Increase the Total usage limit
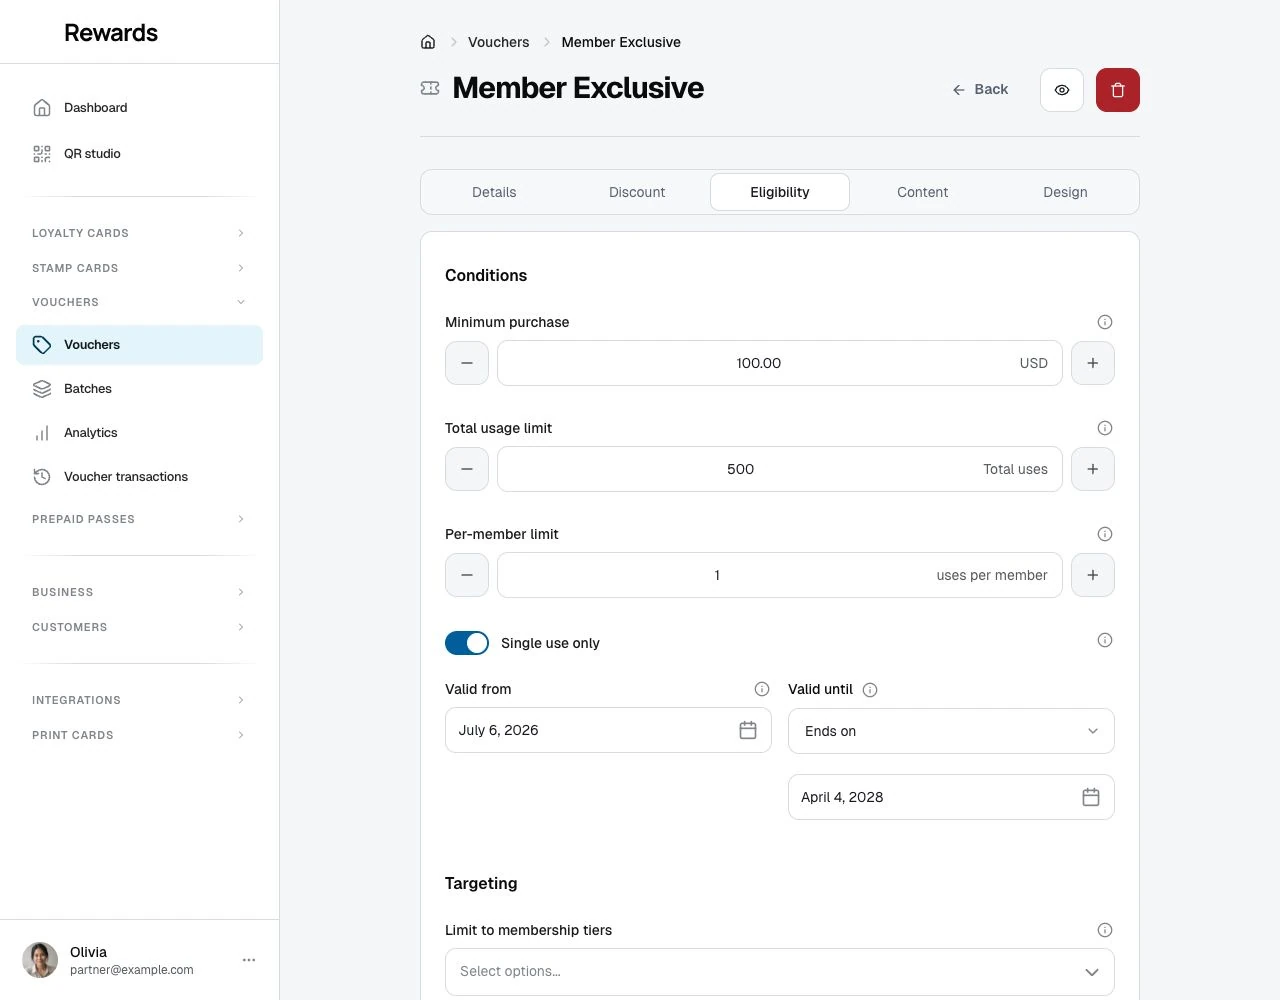 (x=1093, y=469)
